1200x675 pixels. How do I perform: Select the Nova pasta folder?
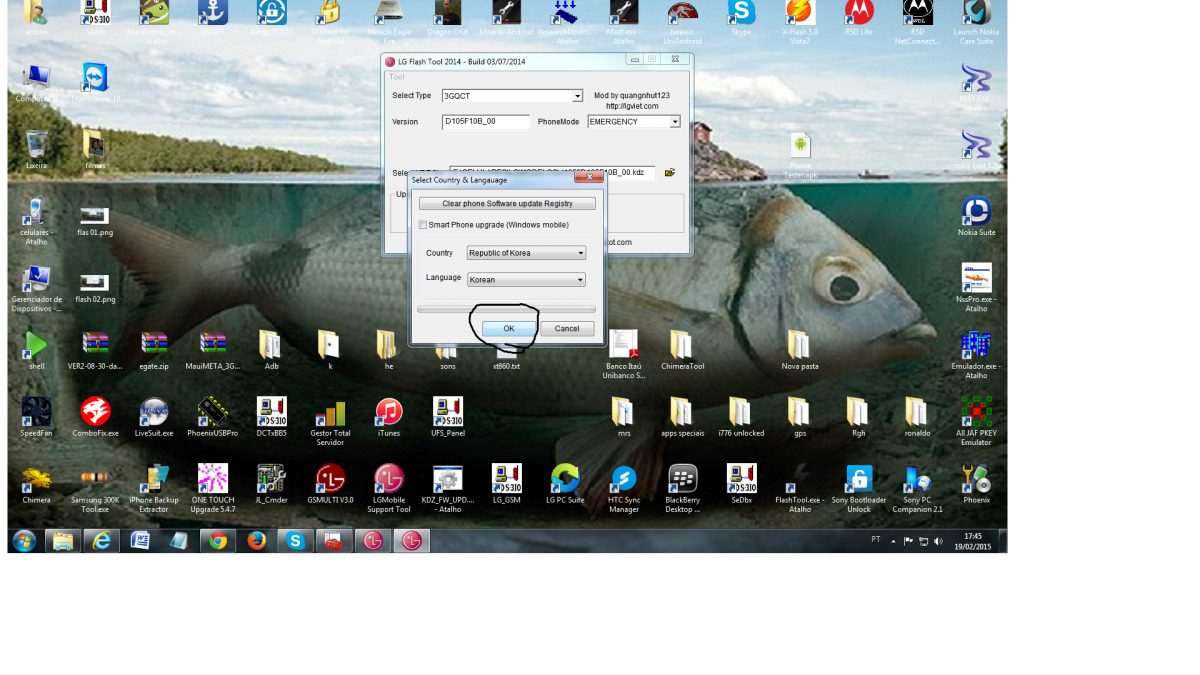(x=800, y=351)
